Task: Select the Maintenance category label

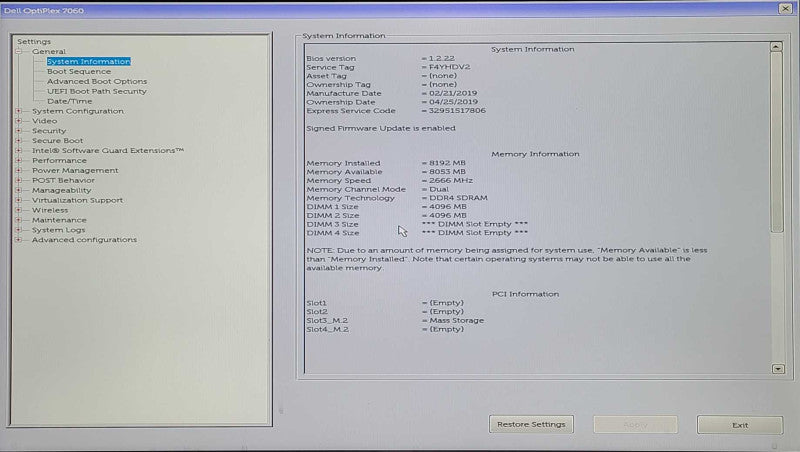Action: 59,220
